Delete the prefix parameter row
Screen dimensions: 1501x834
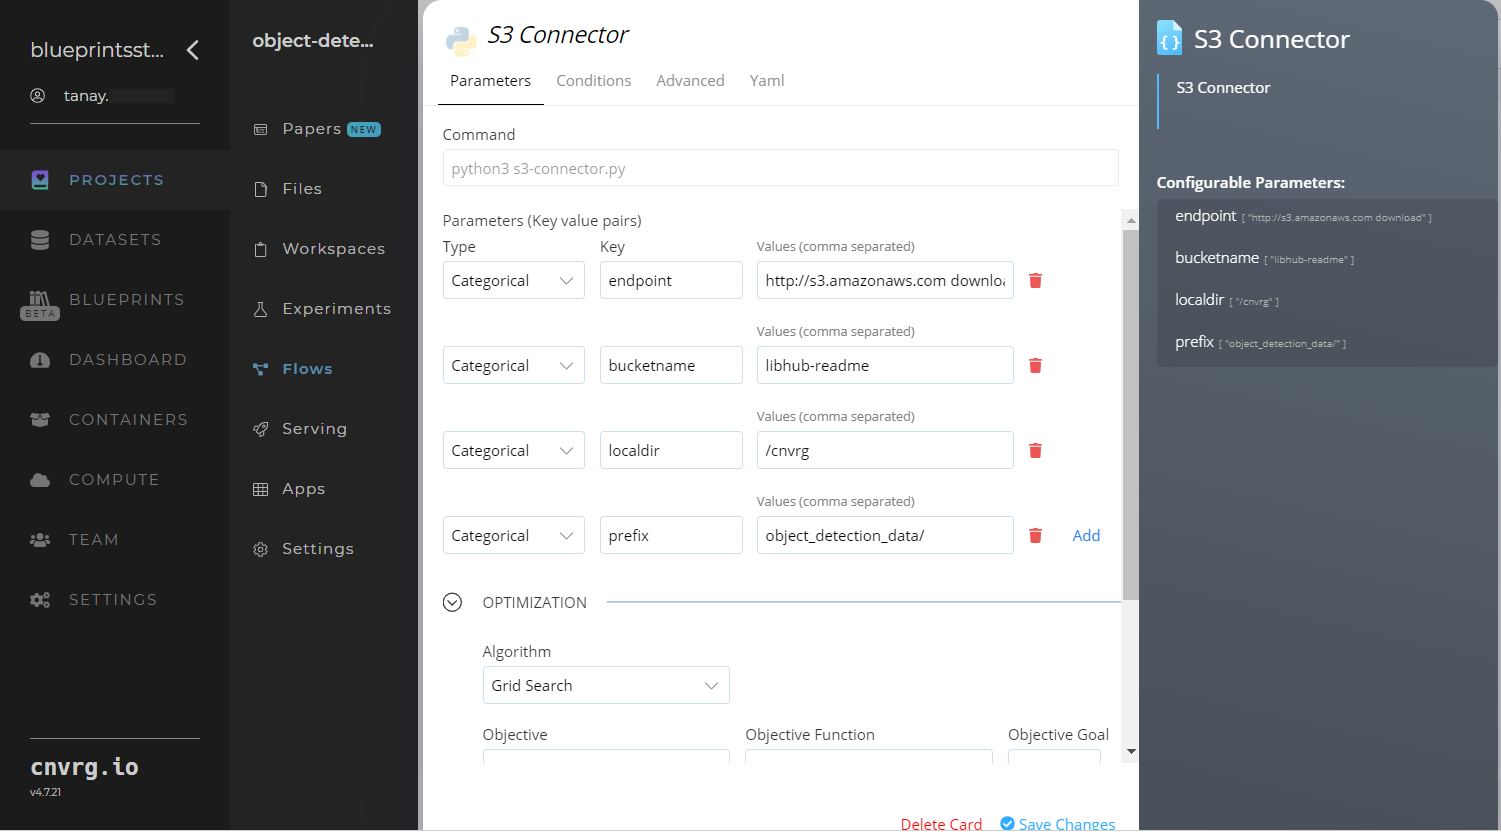pos(1036,535)
